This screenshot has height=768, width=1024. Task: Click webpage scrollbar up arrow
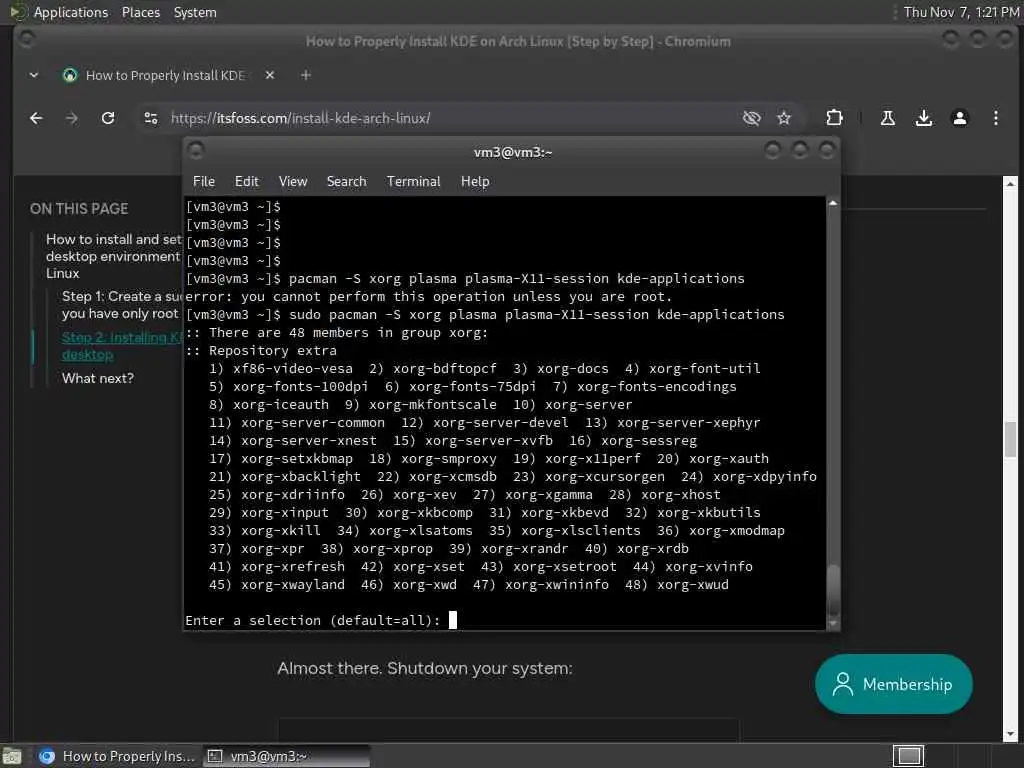point(1010,183)
